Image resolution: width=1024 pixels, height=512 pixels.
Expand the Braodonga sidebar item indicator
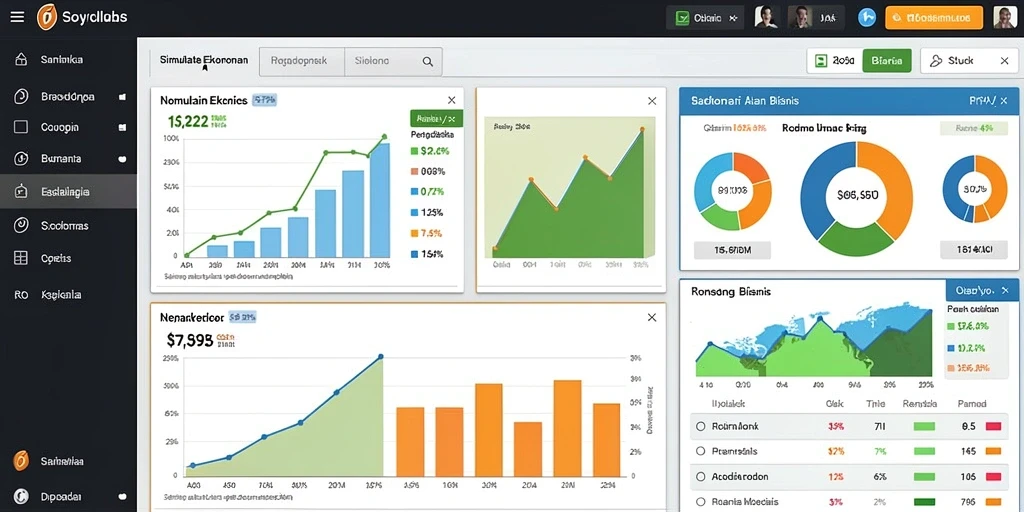pos(121,97)
